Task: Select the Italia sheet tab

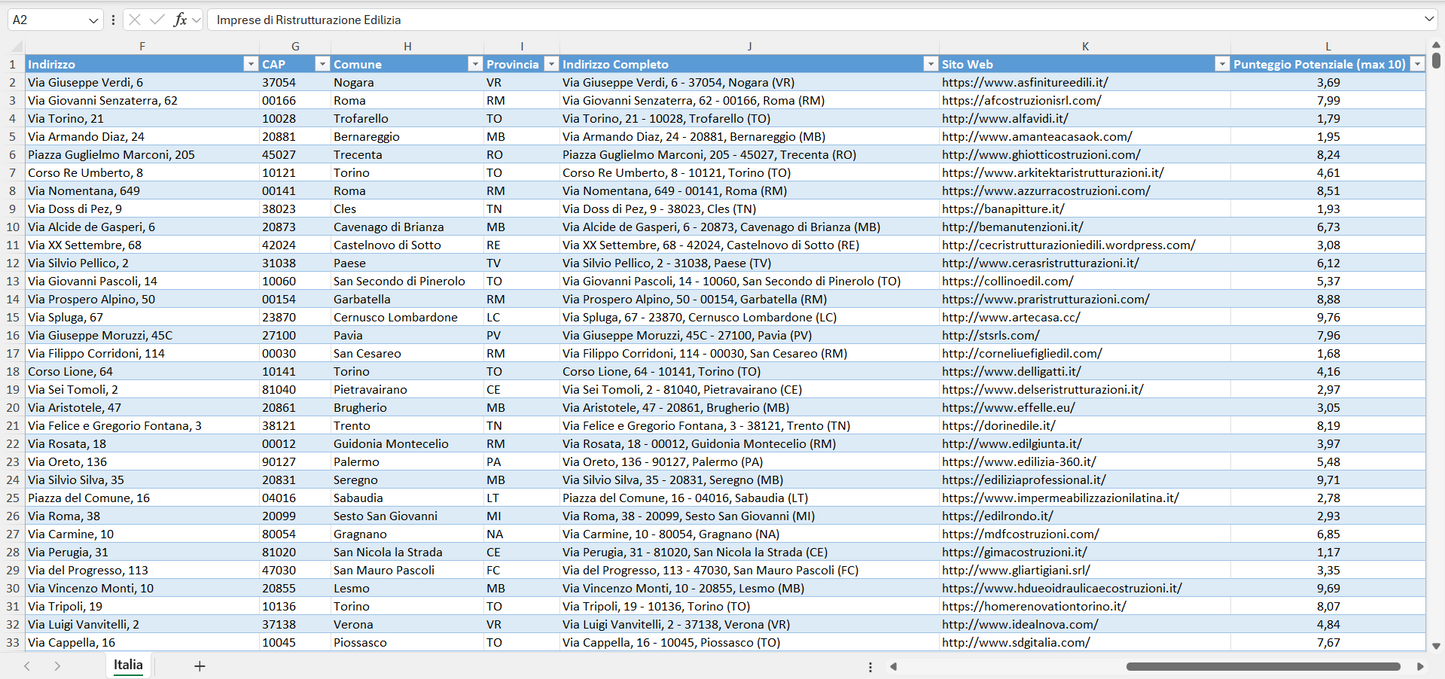Action: coord(128,665)
